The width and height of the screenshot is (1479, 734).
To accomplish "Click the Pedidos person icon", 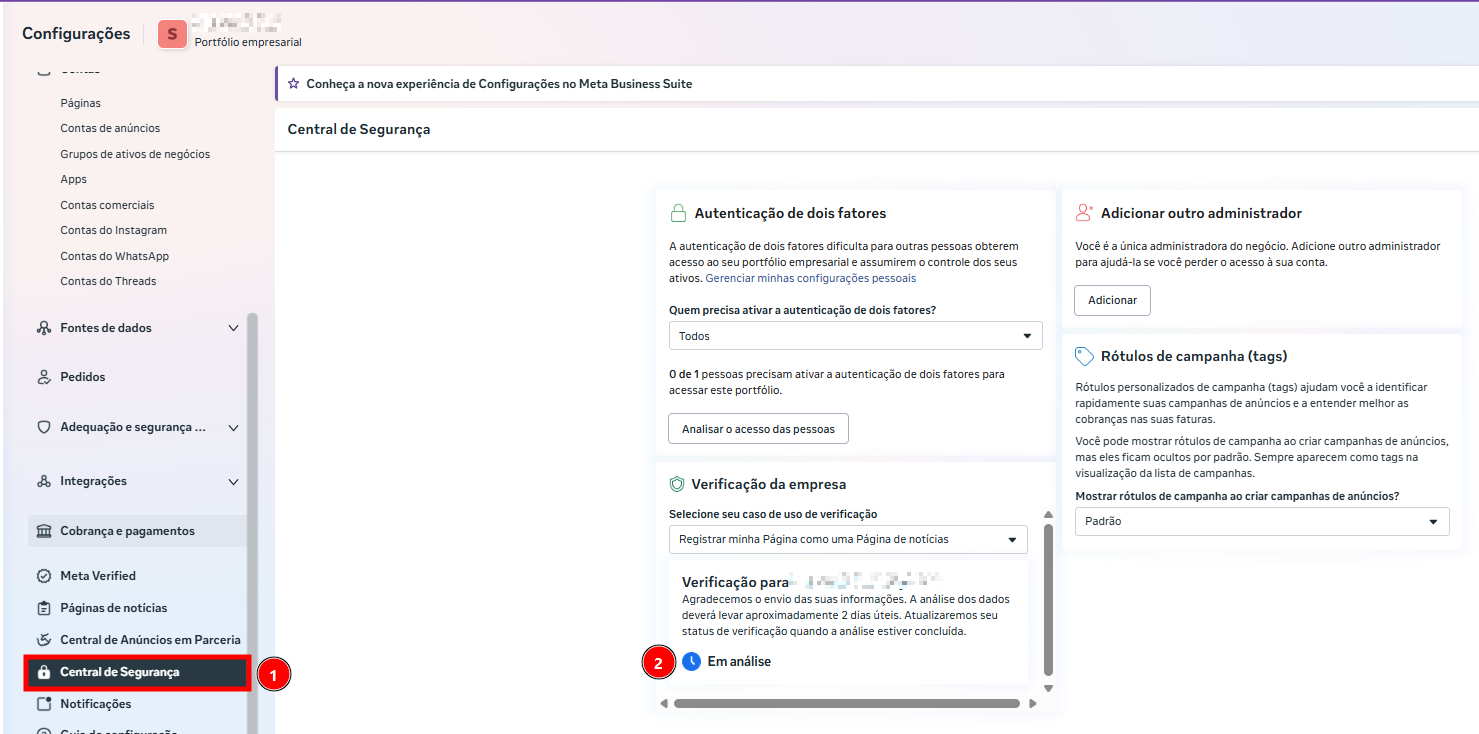I will pyautogui.click(x=43, y=377).
